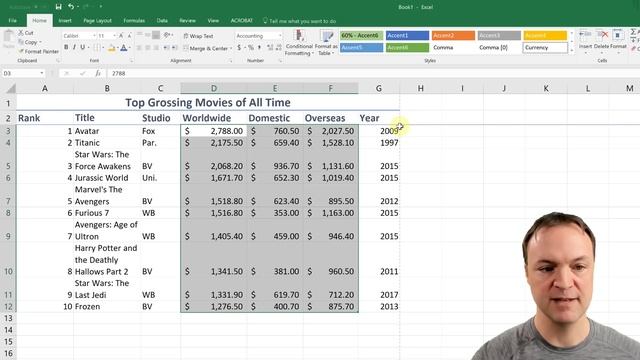This screenshot has width=640, height=360.
Task: Increase font size with the larger A
Action: coord(121,36)
